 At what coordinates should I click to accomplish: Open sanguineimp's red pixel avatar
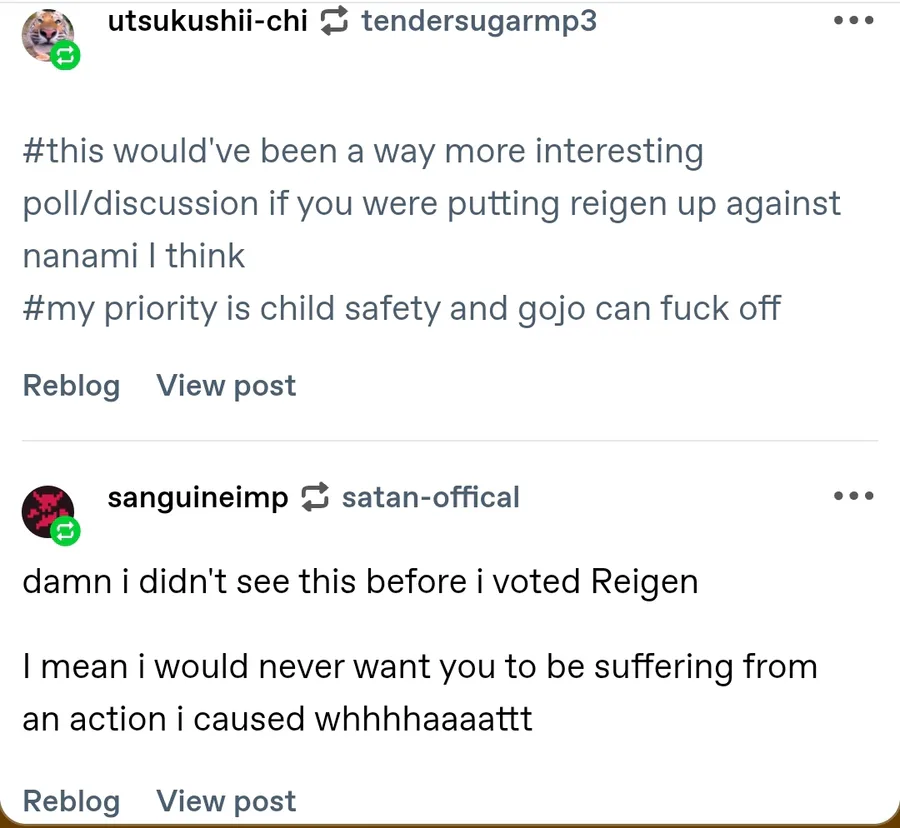tap(48, 511)
